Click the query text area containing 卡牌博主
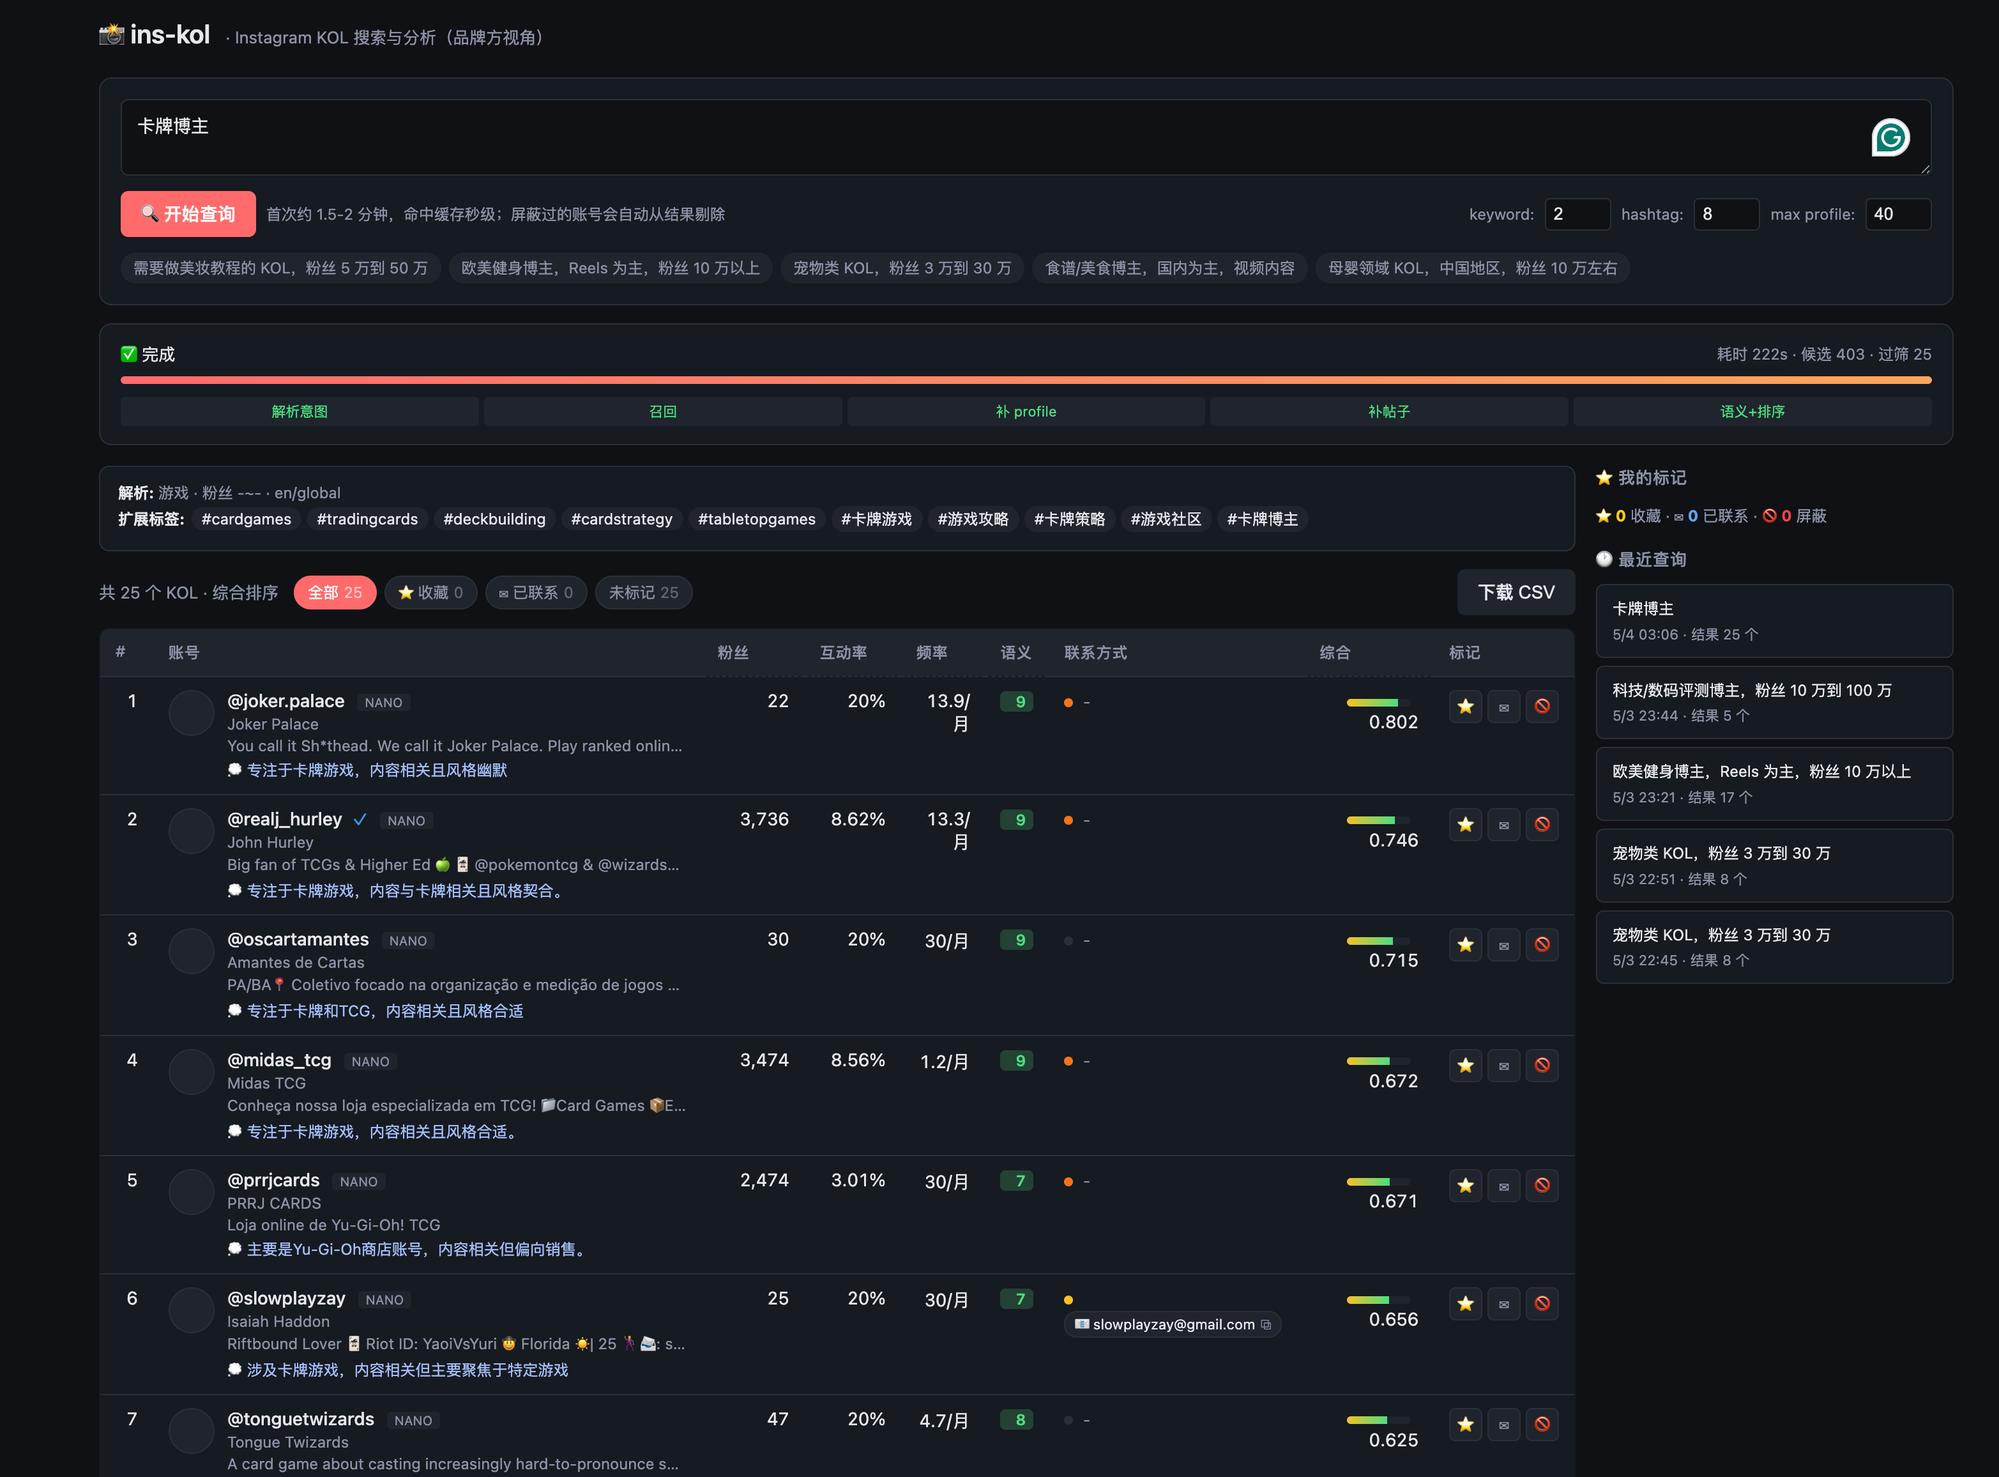1999x1477 pixels. coord(1026,137)
